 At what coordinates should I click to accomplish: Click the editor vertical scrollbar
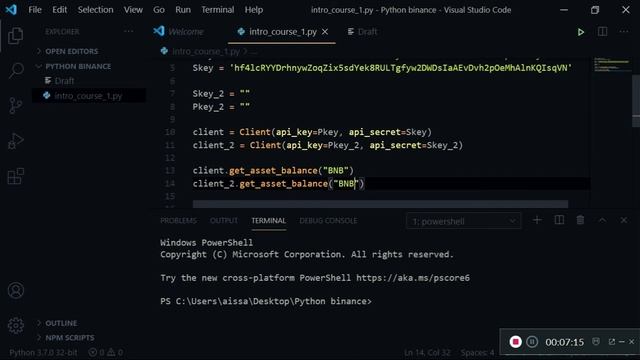636,100
